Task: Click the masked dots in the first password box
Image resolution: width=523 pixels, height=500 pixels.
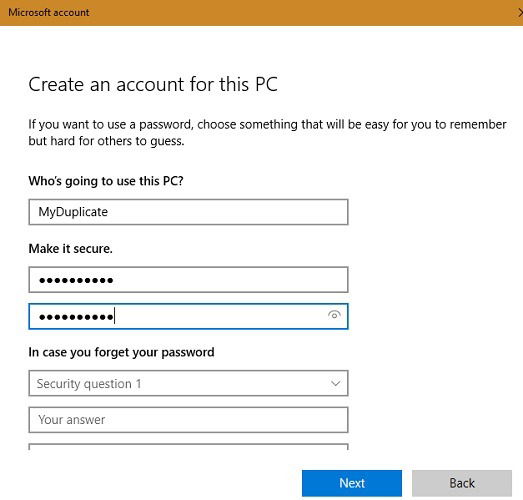Action: [76, 280]
